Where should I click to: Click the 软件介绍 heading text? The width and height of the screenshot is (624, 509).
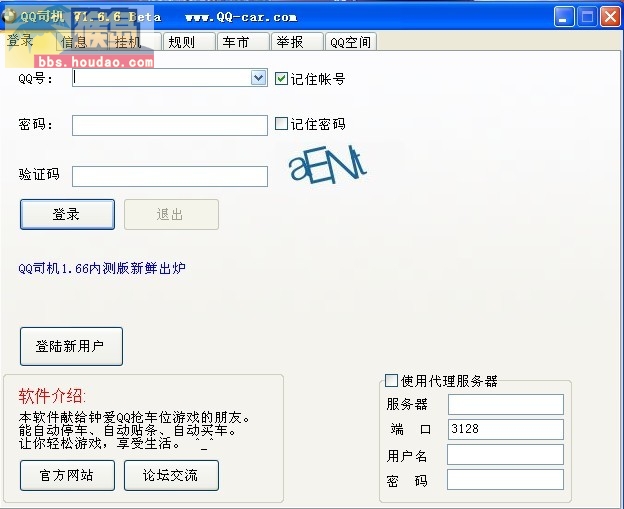52,396
